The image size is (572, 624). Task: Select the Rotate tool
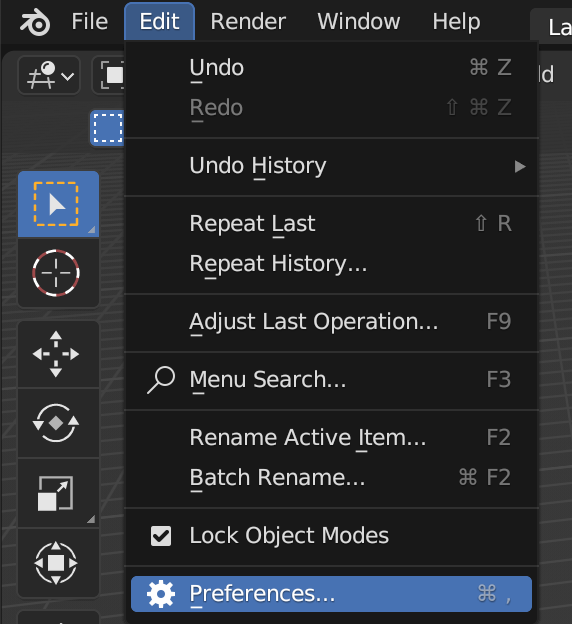pyautogui.click(x=59, y=423)
